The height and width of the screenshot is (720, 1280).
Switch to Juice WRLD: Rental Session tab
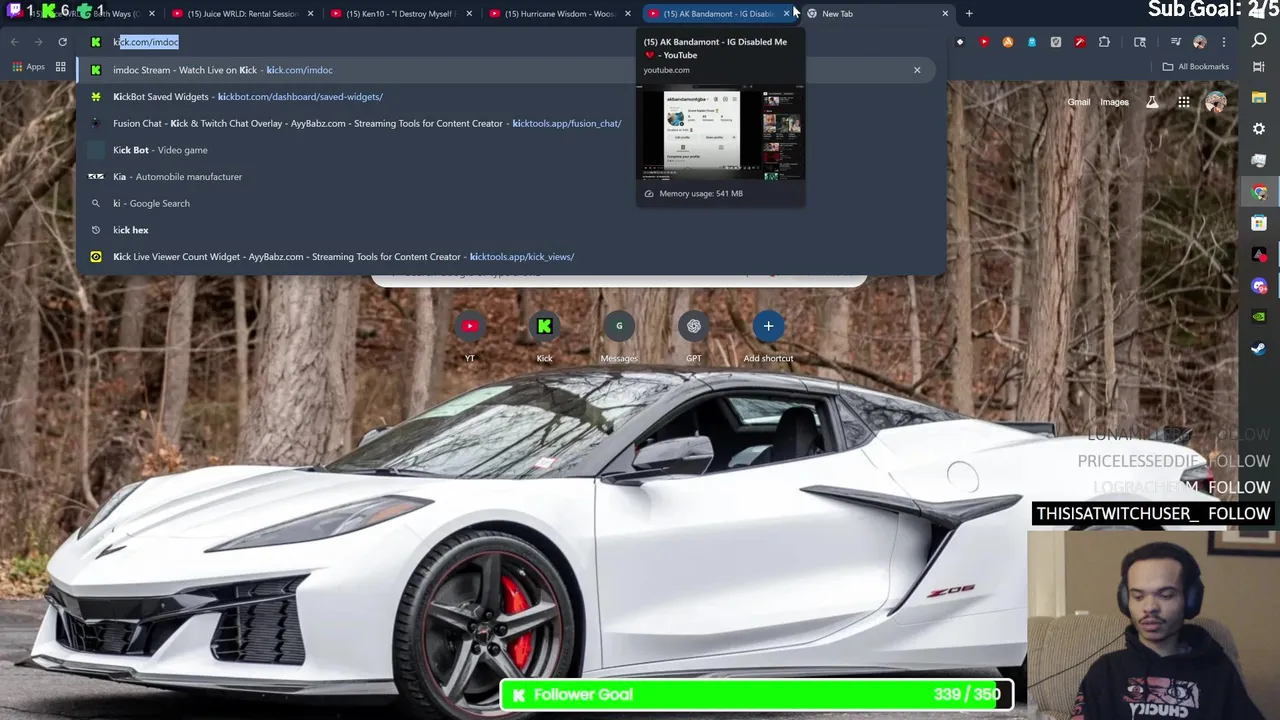pyautogui.click(x=242, y=14)
